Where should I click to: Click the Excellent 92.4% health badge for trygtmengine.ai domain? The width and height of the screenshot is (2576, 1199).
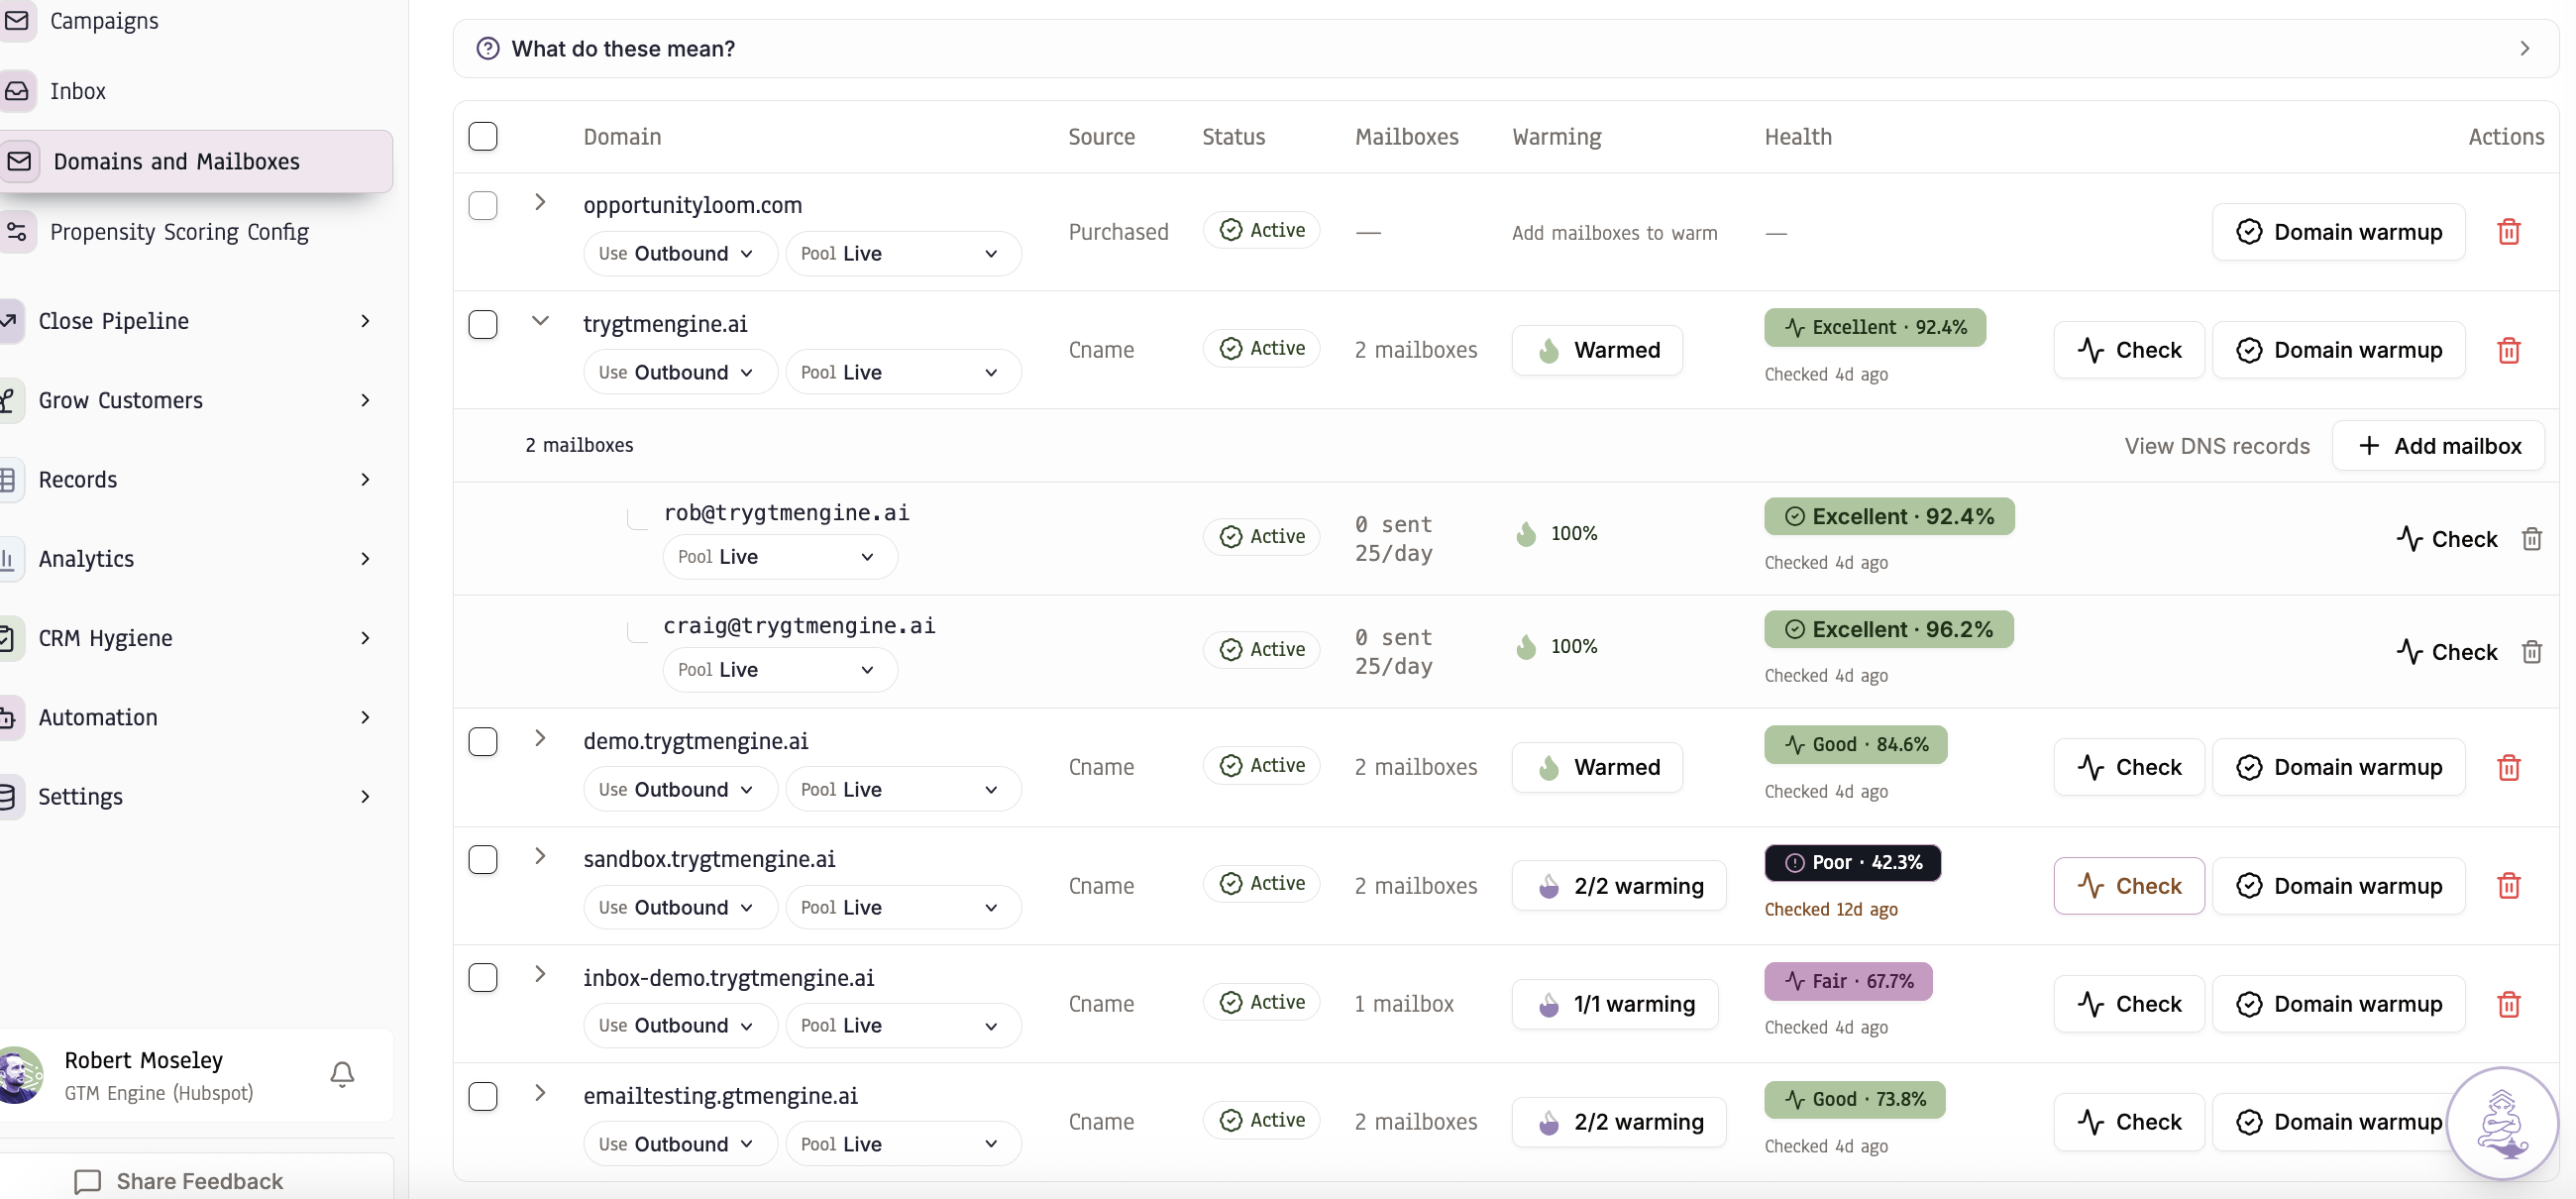pyautogui.click(x=1874, y=327)
